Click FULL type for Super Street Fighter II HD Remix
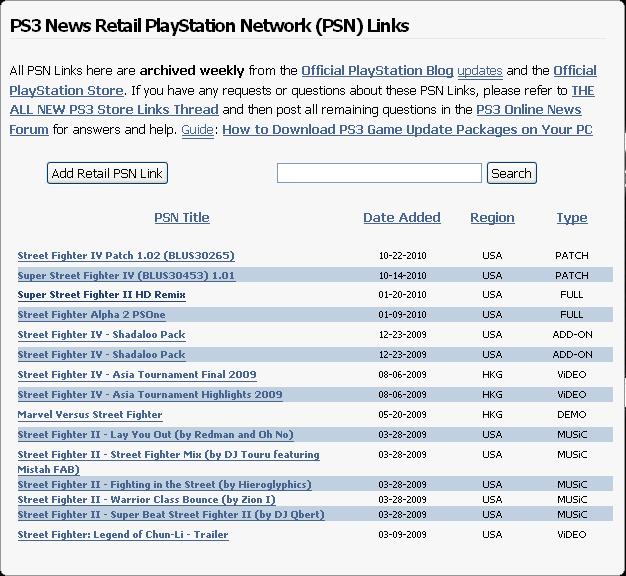The width and height of the screenshot is (626, 576). point(572,295)
